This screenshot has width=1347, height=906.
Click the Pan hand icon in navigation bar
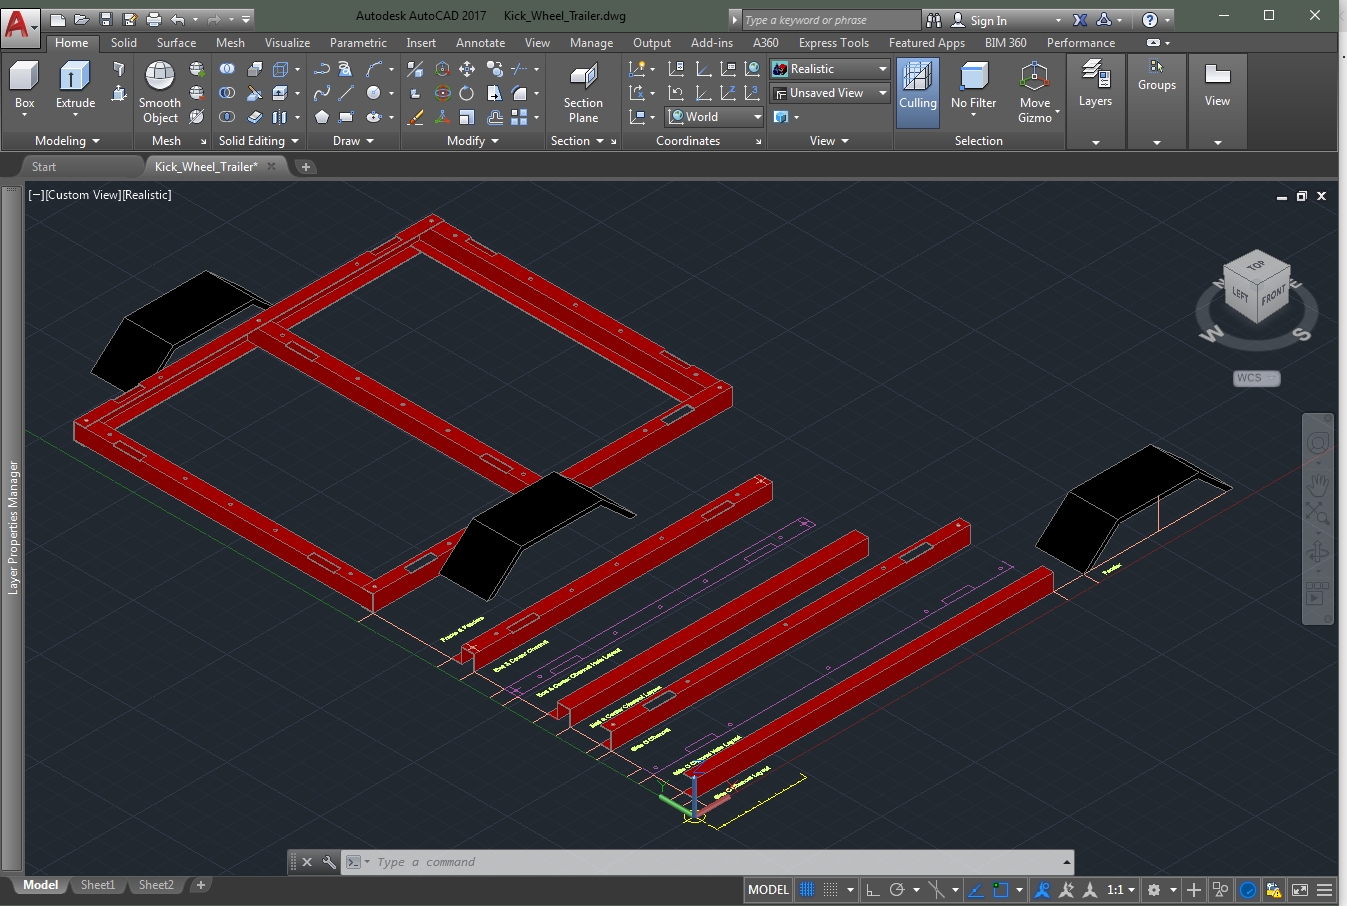(1318, 485)
